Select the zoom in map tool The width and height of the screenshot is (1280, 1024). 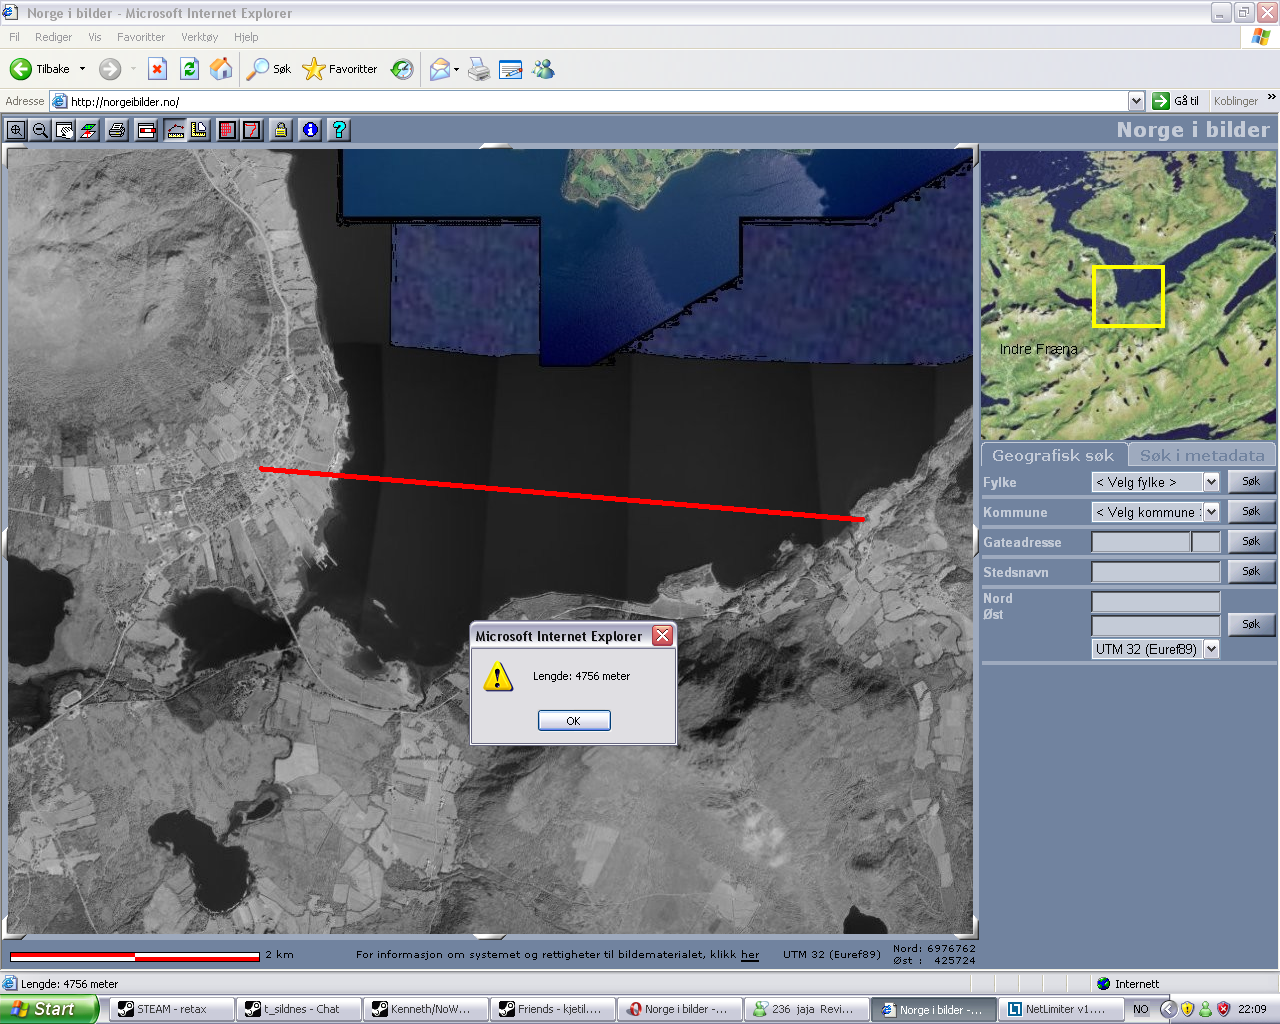tap(16, 130)
